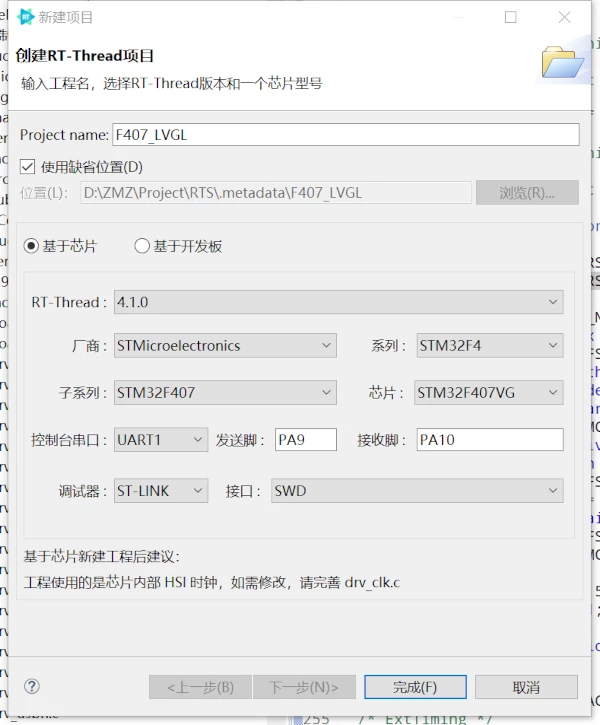
Task: Click the 发送脚 PA9 input field
Action: click(306, 439)
